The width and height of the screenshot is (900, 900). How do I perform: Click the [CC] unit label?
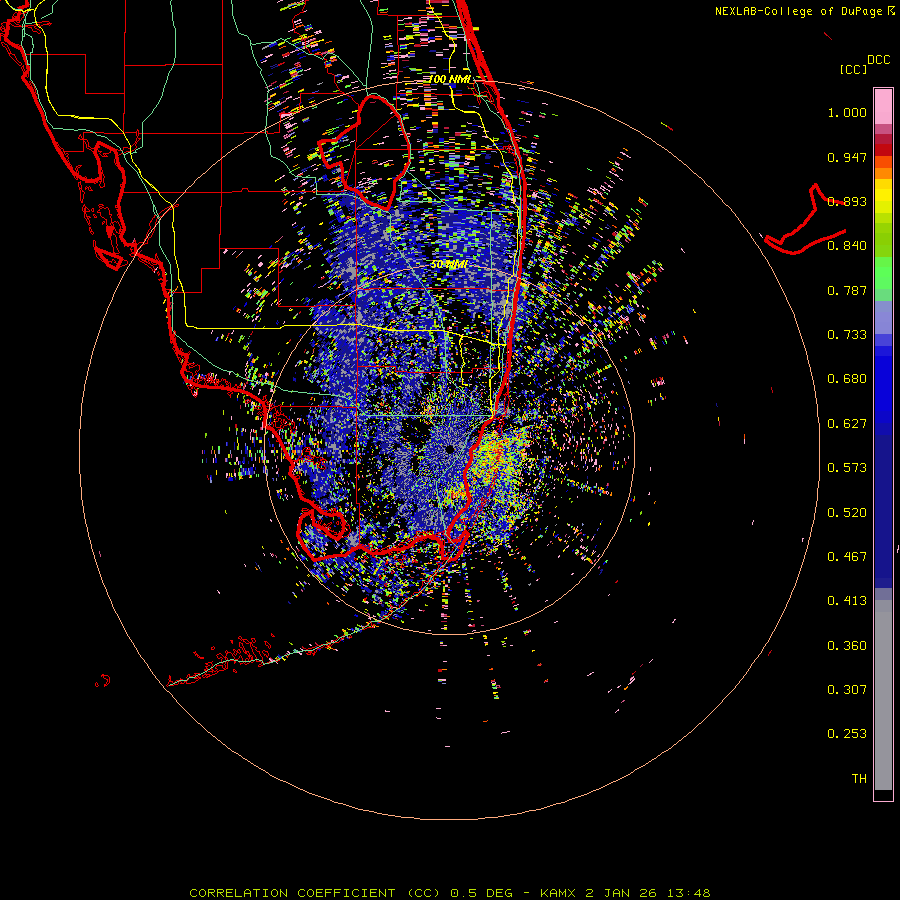pyautogui.click(x=853, y=69)
